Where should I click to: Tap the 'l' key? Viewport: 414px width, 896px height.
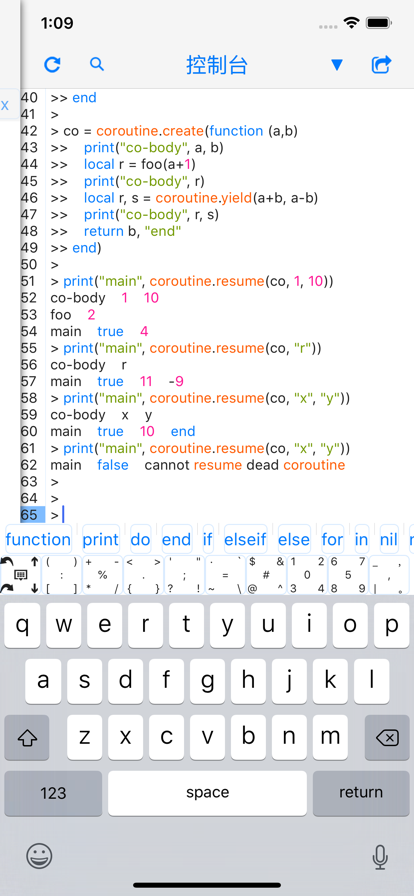pyautogui.click(x=371, y=681)
